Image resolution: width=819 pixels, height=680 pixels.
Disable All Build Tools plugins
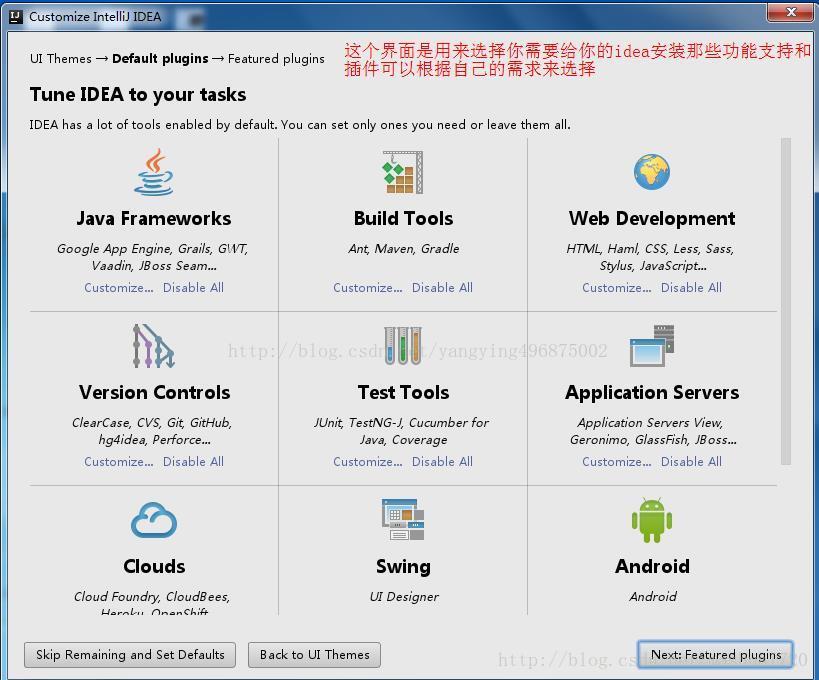click(x=442, y=287)
